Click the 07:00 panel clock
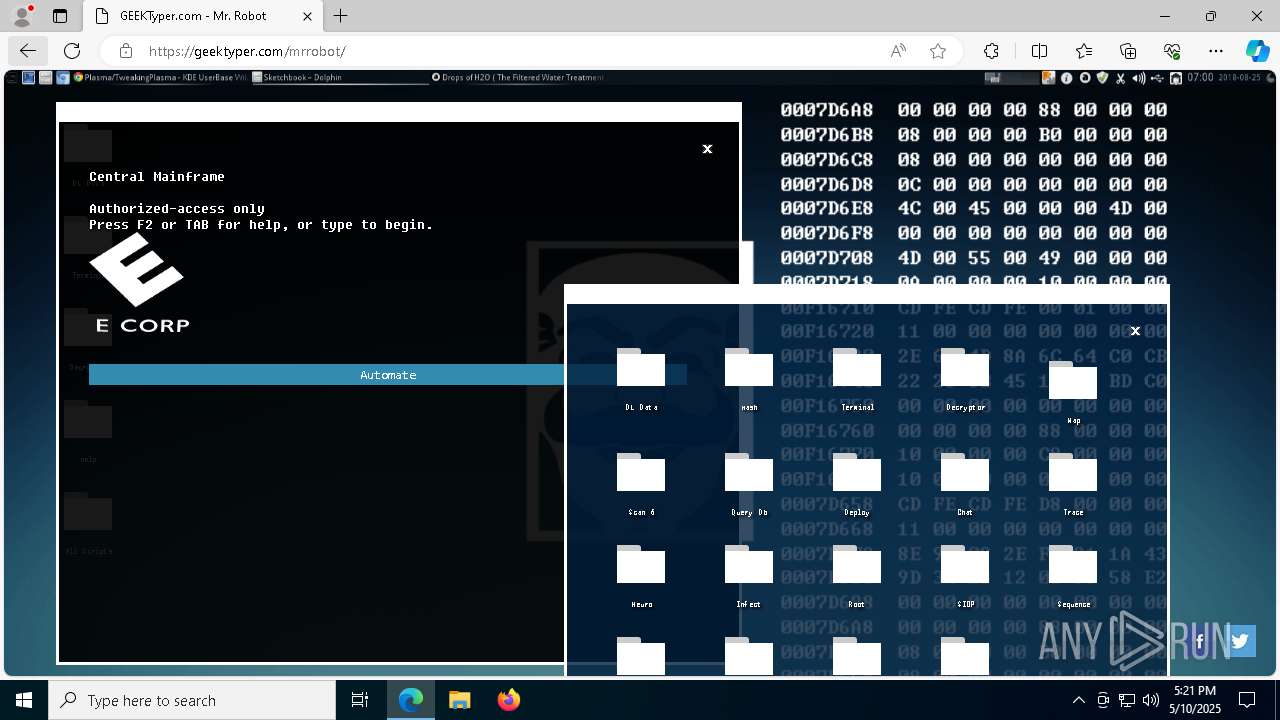The width and height of the screenshot is (1280, 720). coord(1200,78)
